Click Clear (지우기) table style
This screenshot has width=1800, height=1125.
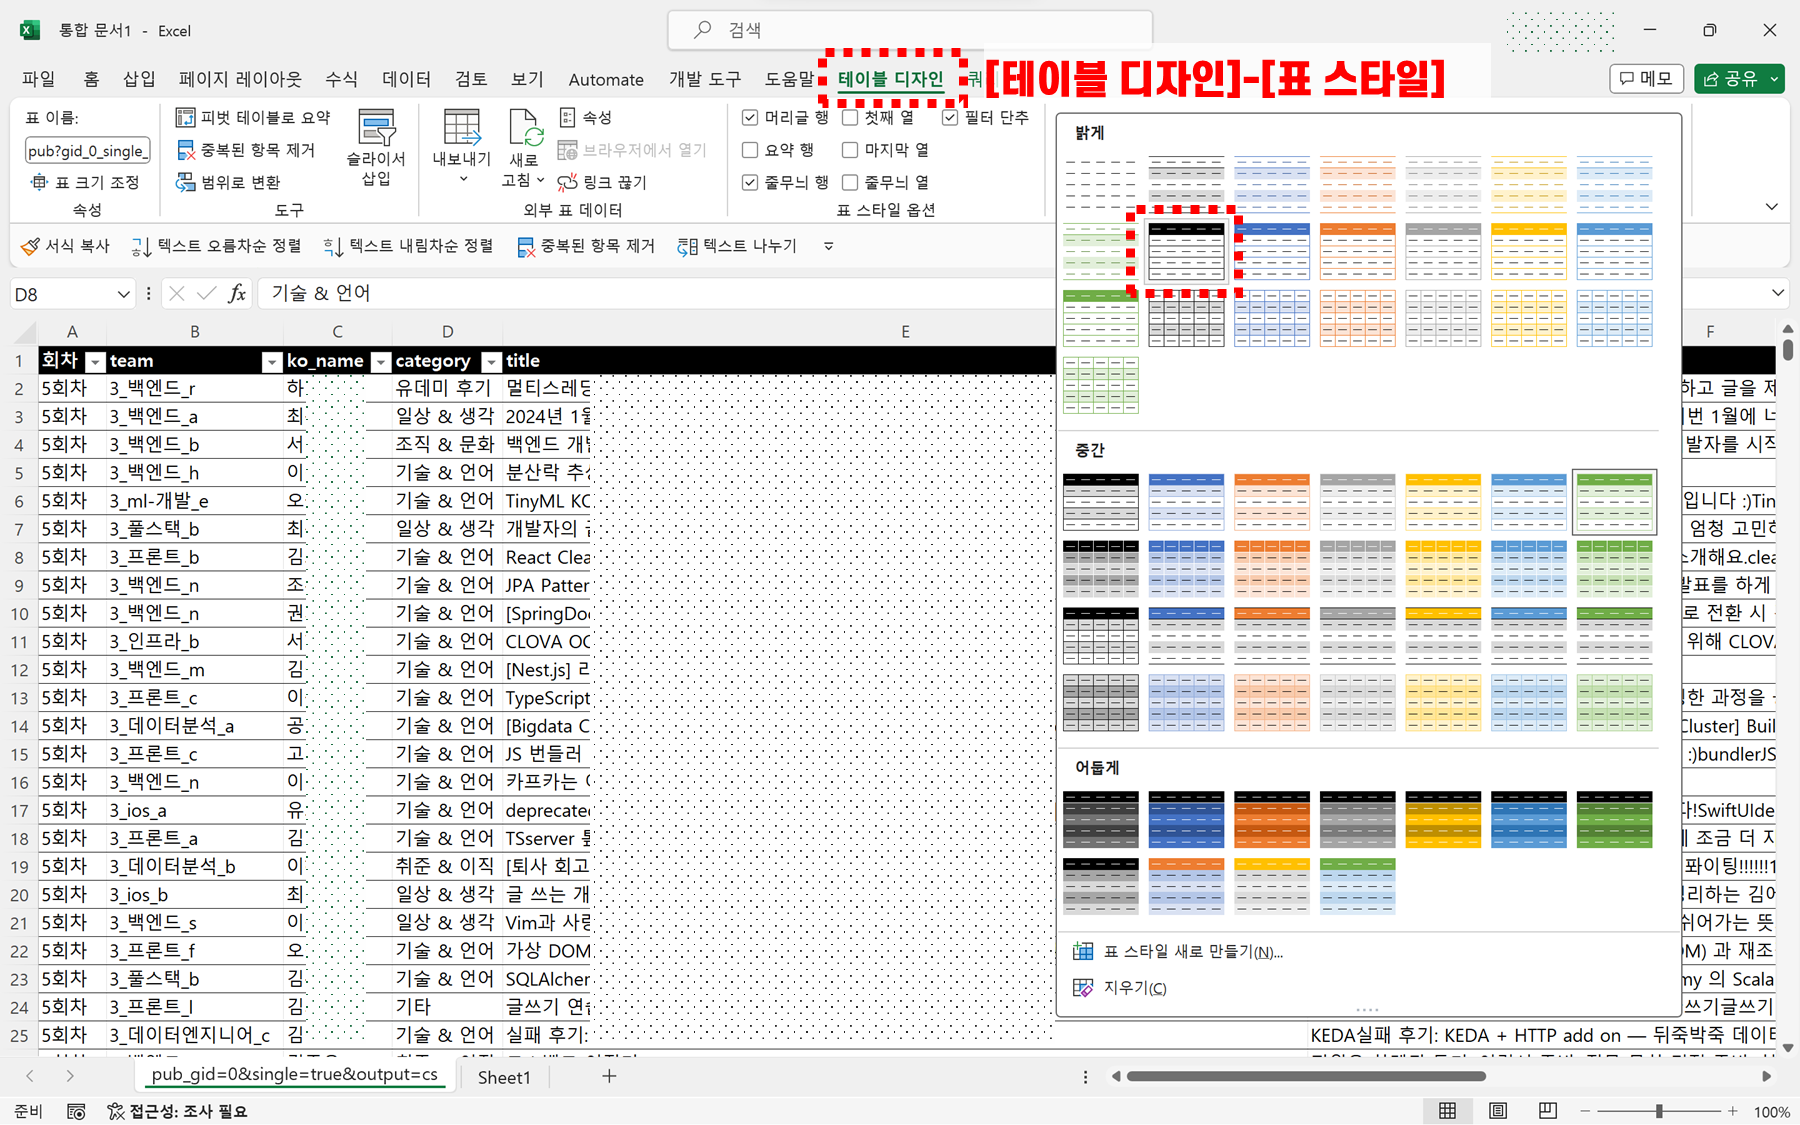tap(1120, 988)
